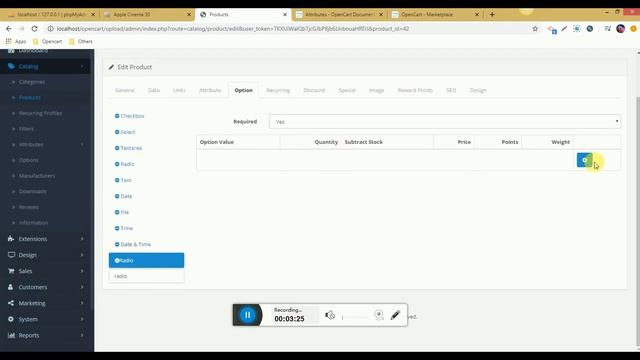Image resolution: width=640 pixels, height=360 pixels.
Task: Open Reviews in the sidebar
Action: pos(29,207)
